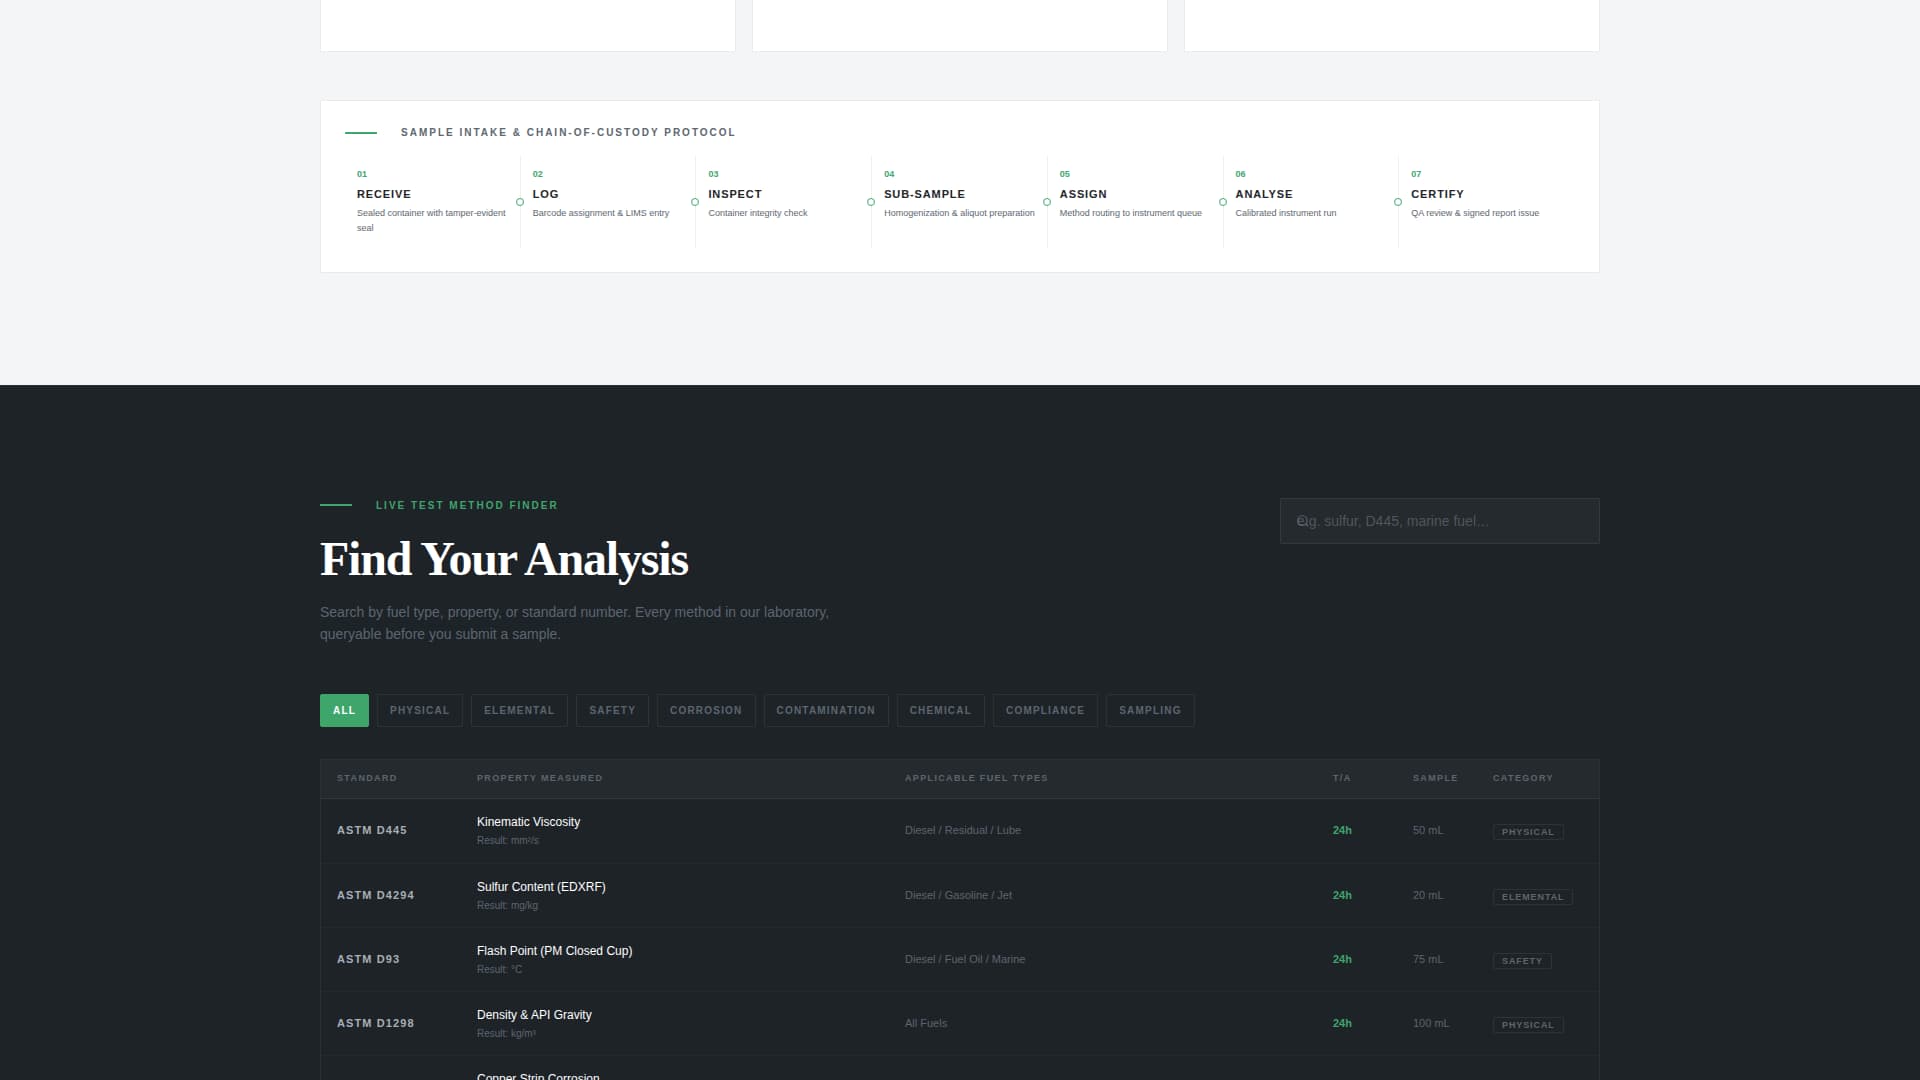Click the ELEMENTAL category badge

click(1531, 897)
